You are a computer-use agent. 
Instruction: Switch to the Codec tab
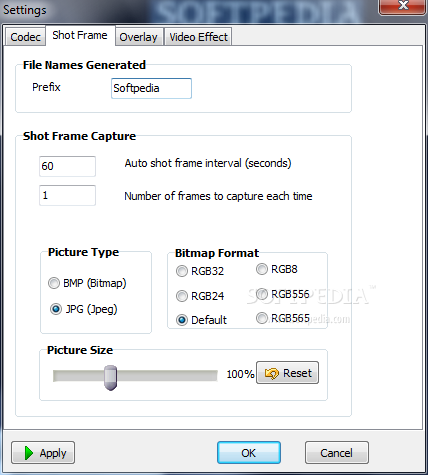(25, 37)
